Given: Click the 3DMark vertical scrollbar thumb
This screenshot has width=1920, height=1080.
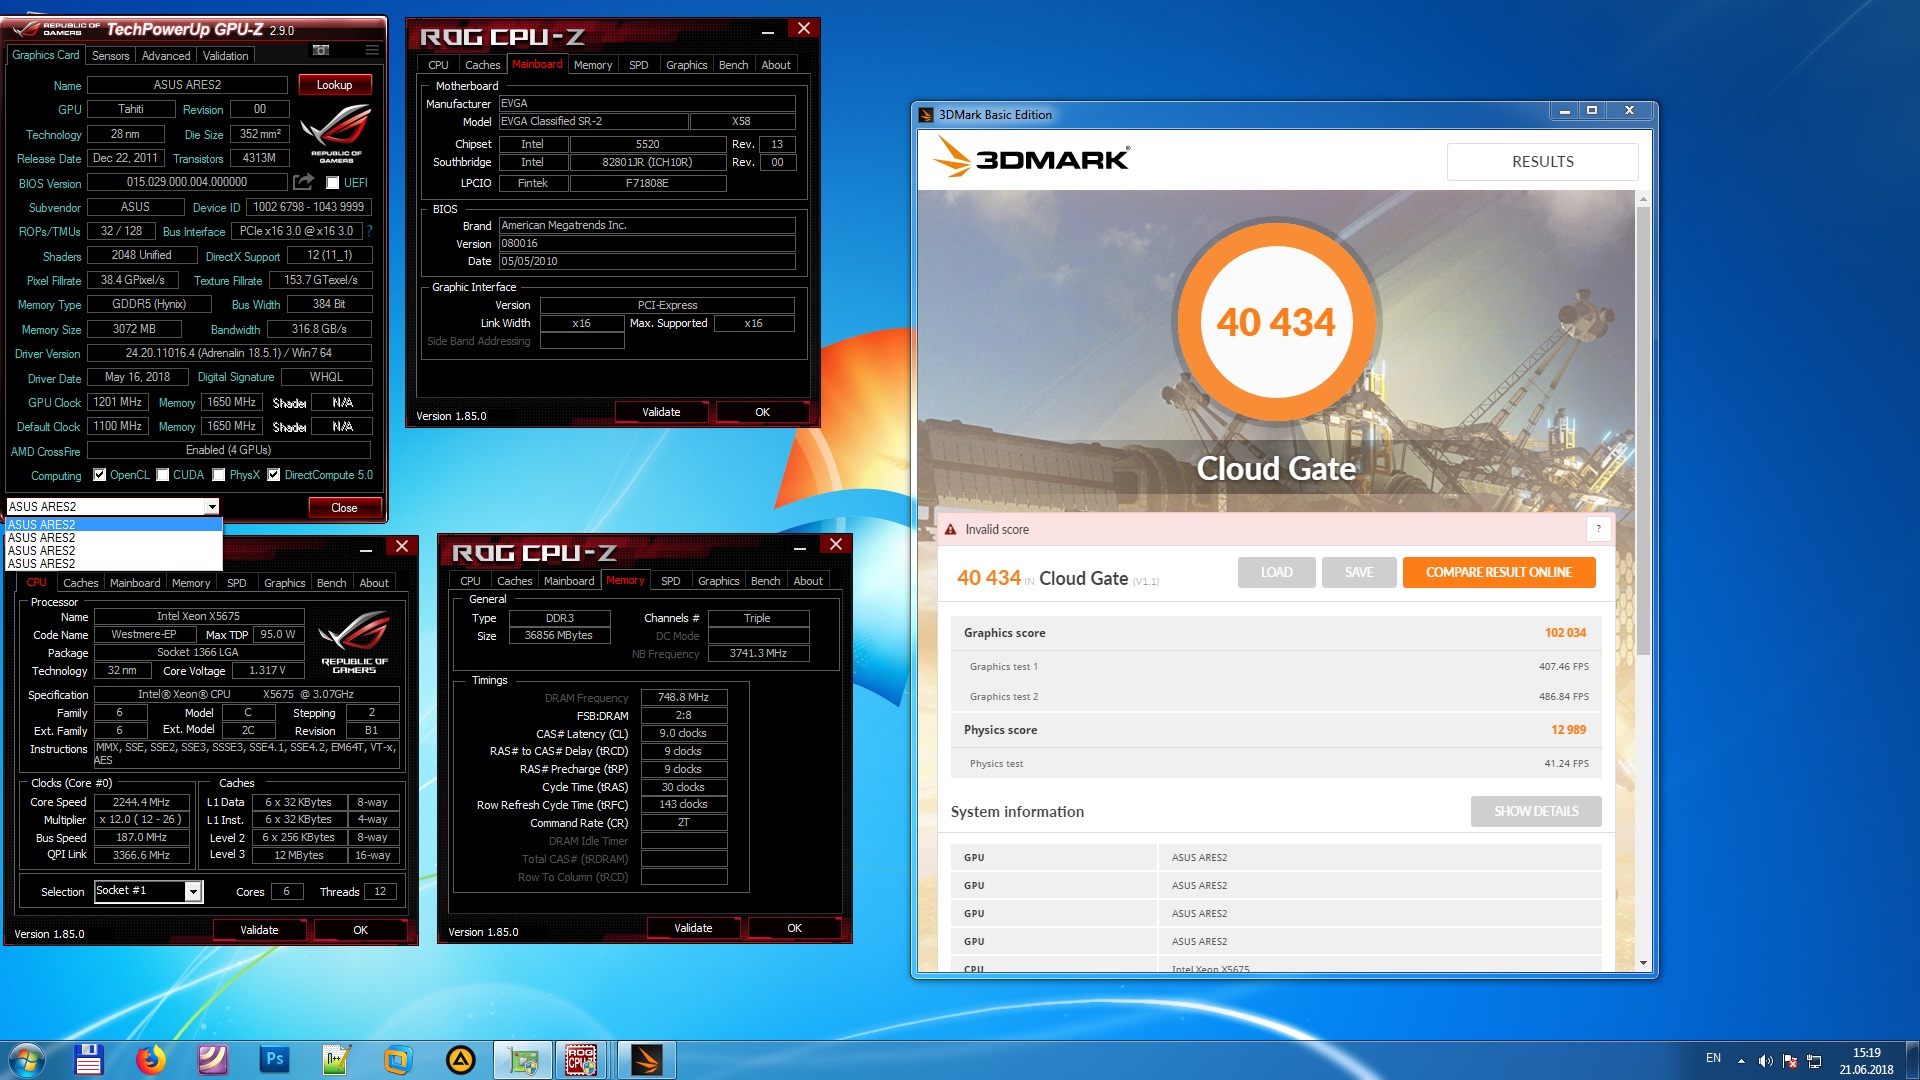Looking at the screenshot, I should click(1643, 430).
